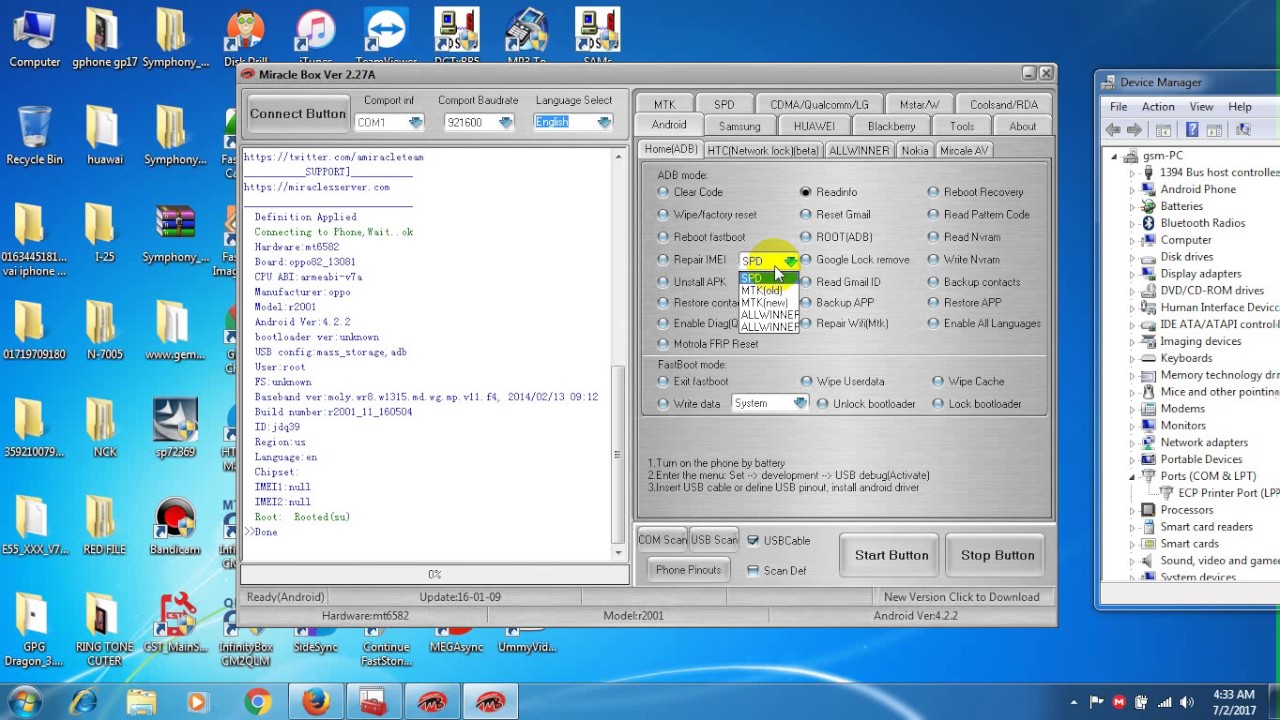The height and width of the screenshot is (720, 1280).
Task: Open the sp72369 desktop icon
Action: pos(175,428)
